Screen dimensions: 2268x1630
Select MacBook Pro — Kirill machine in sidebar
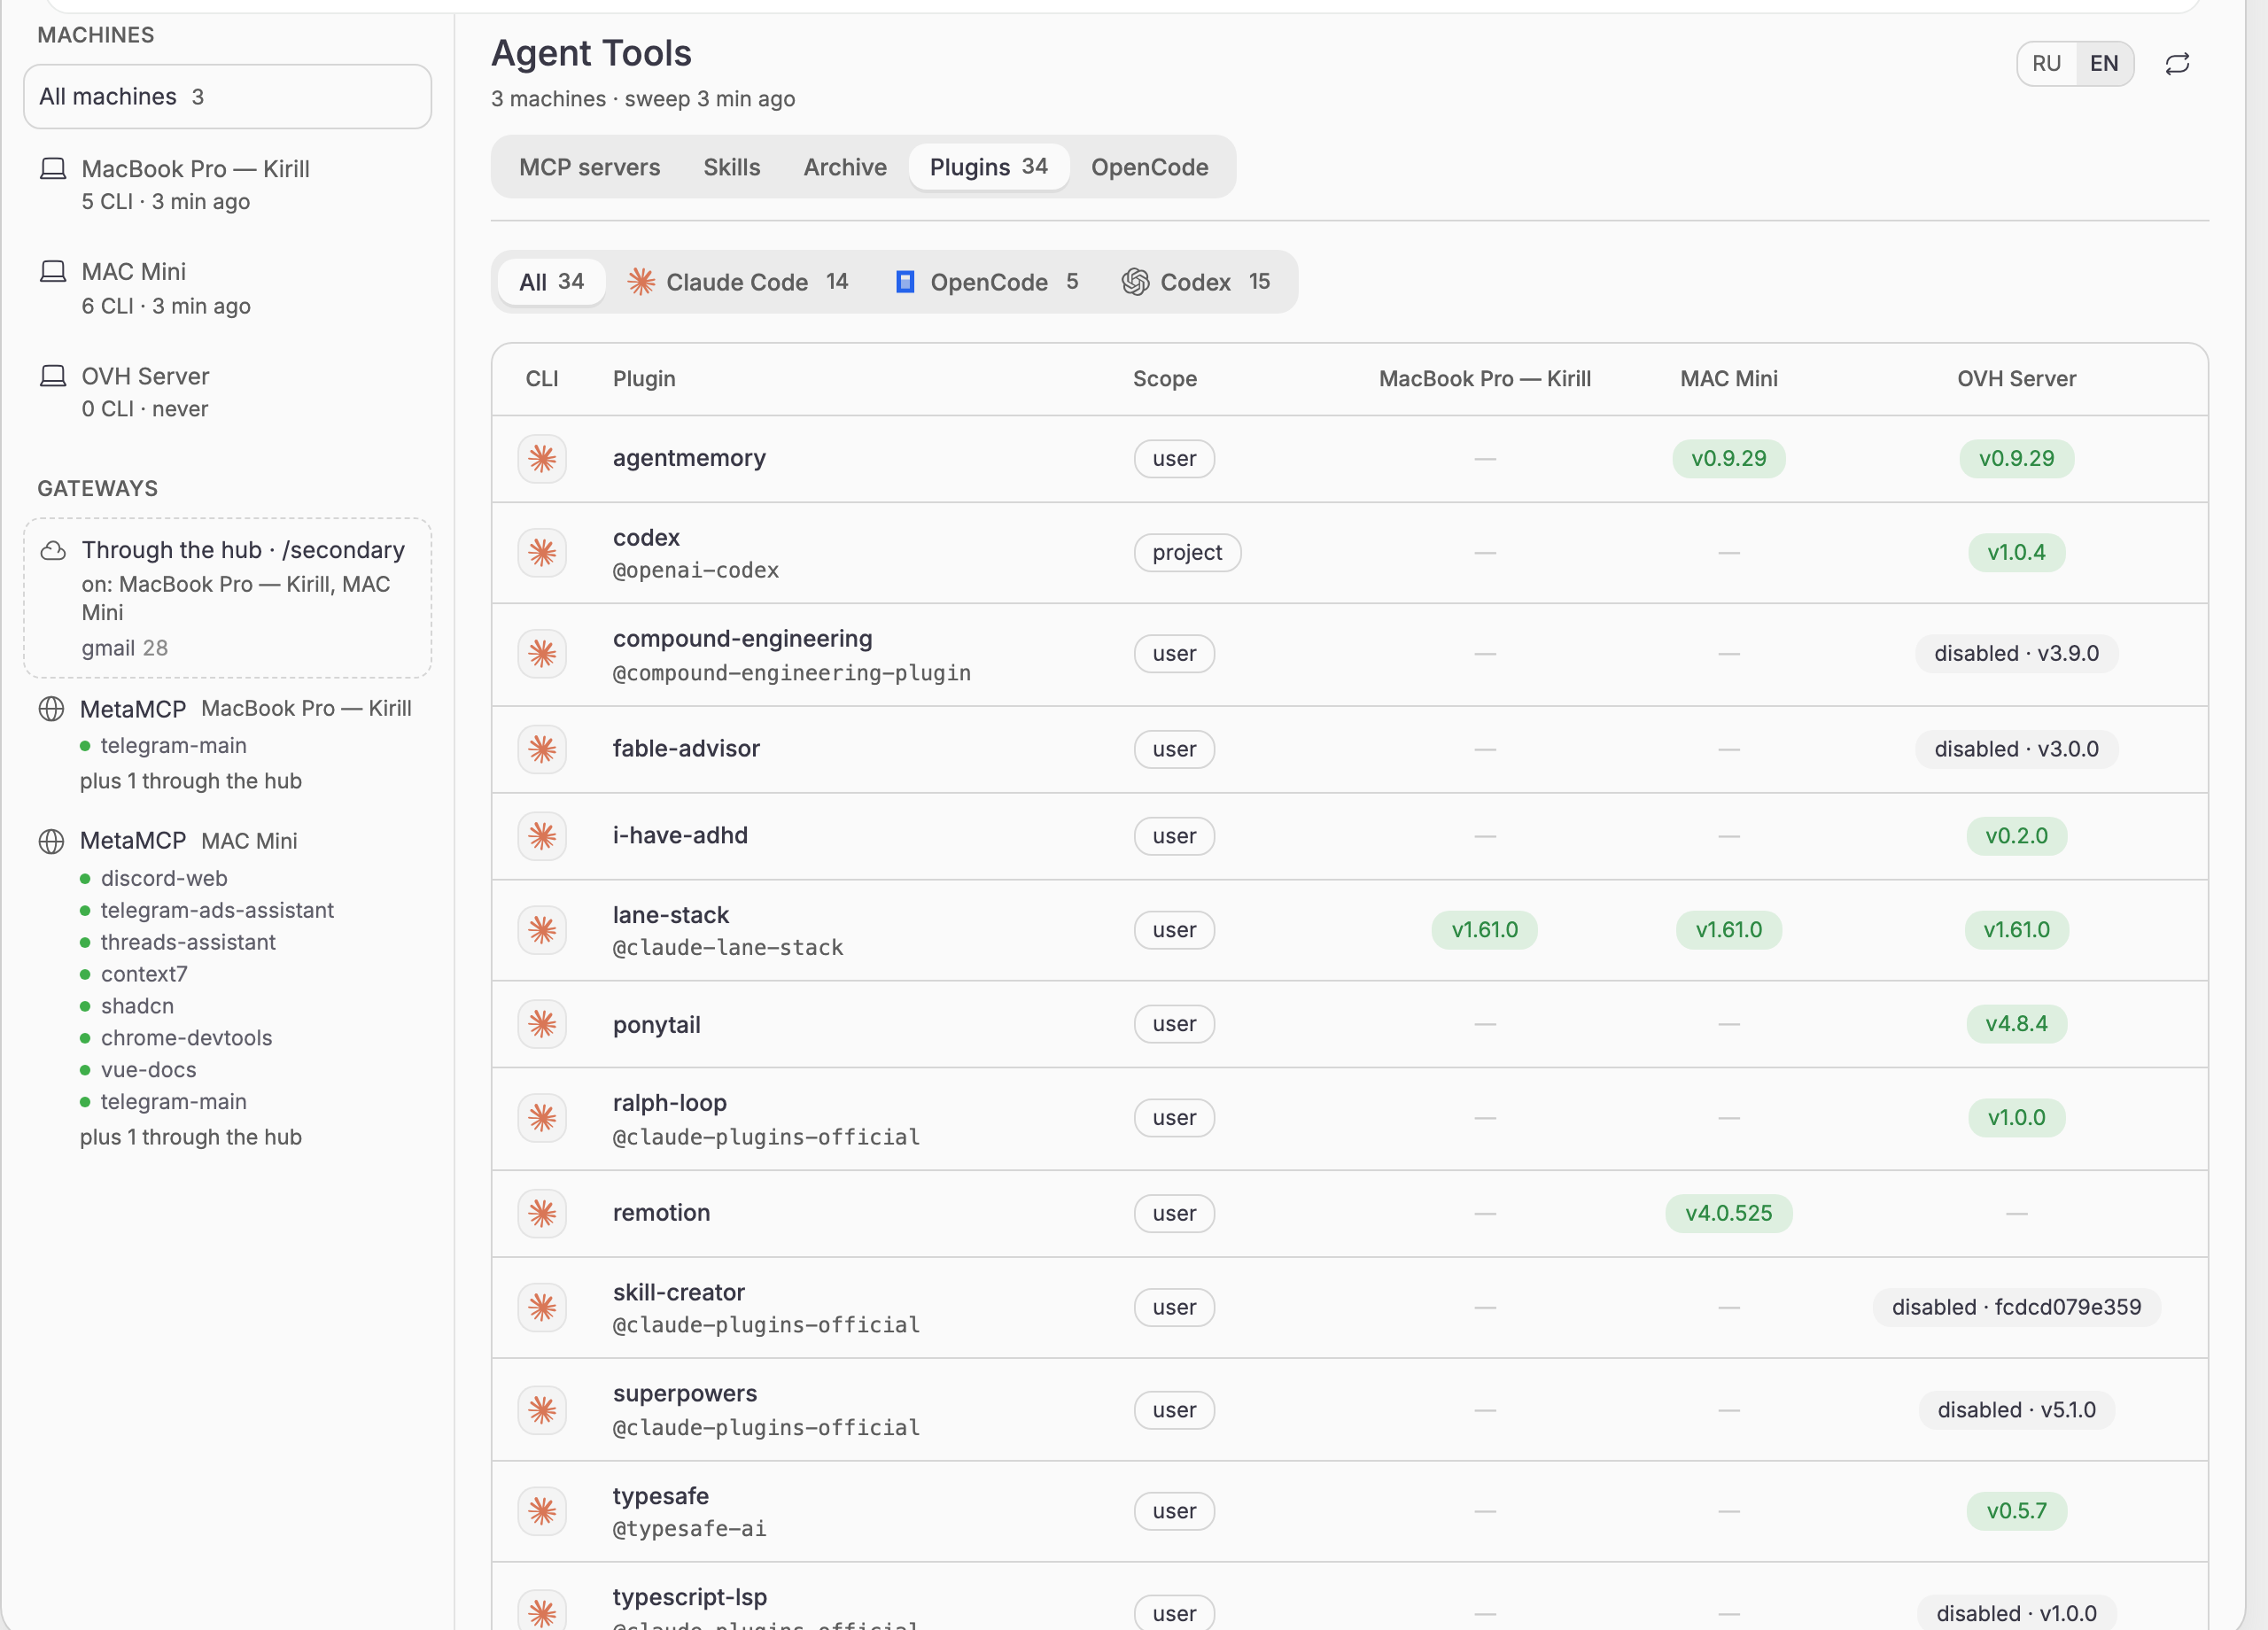point(227,185)
